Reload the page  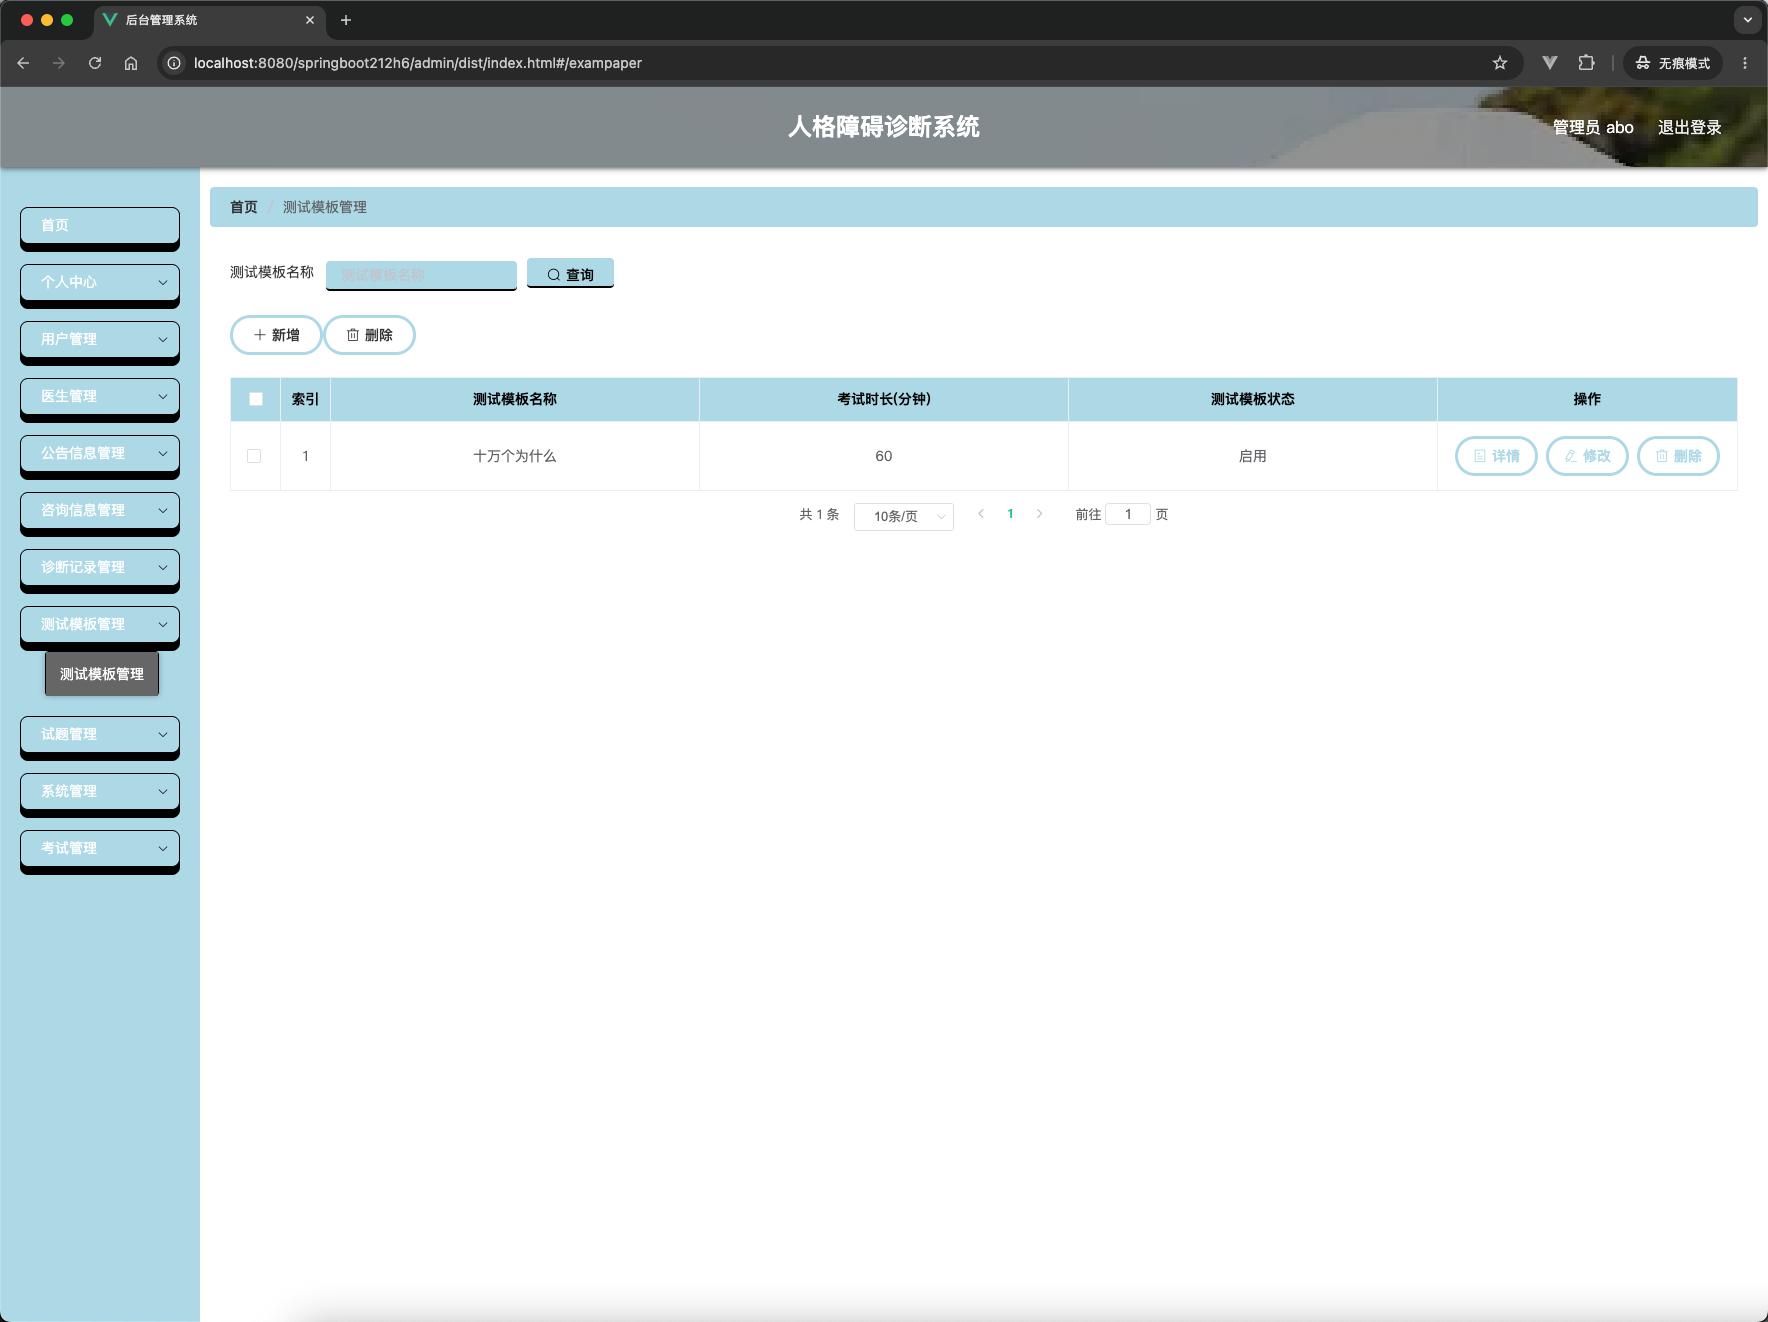click(x=95, y=63)
